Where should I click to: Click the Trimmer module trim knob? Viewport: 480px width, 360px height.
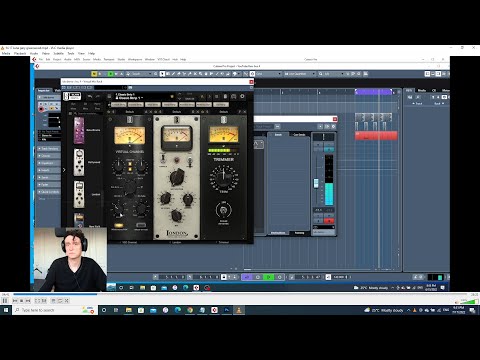pos(224,177)
